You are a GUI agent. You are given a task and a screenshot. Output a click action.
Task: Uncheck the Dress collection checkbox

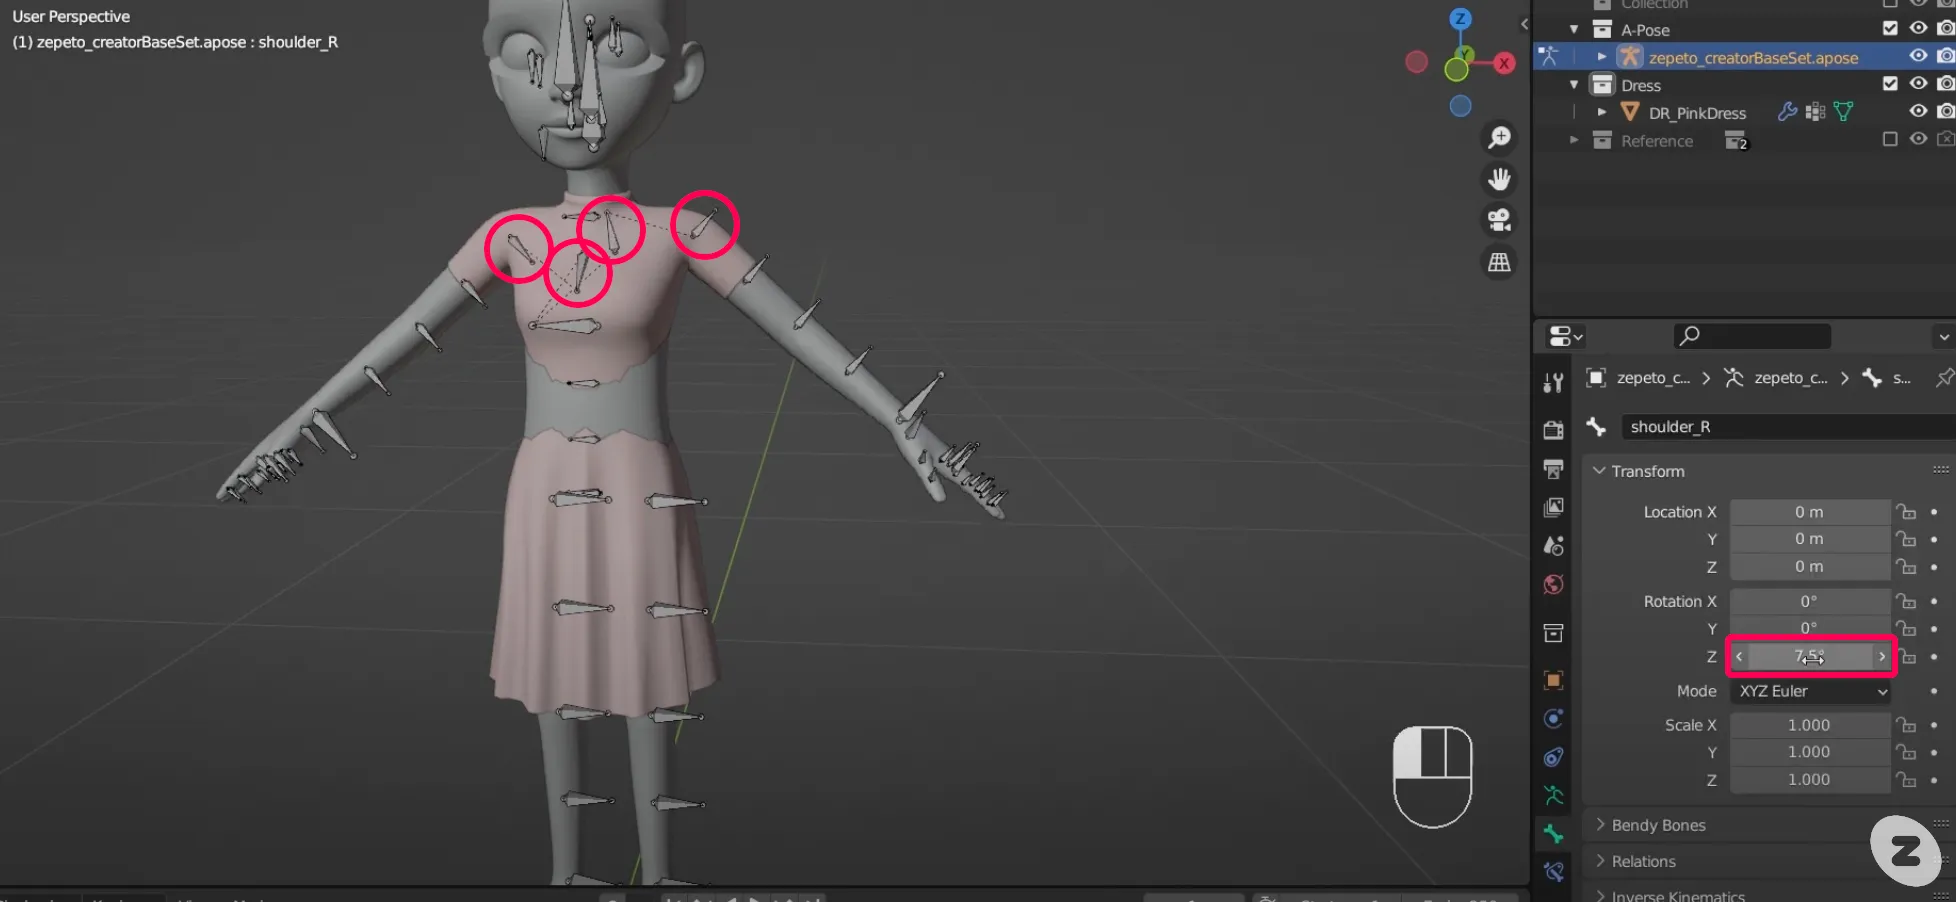pos(1890,84)
